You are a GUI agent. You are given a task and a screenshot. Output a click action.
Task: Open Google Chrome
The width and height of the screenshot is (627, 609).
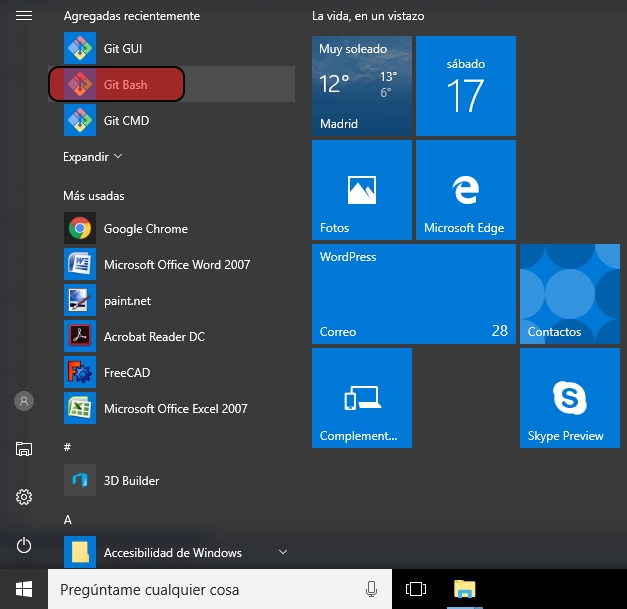pyautogui.click(x=171, y=228)
